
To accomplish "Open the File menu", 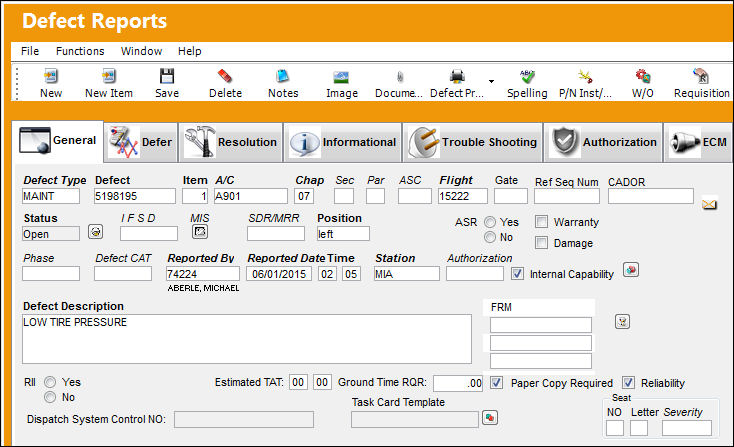I will point(30,51).
